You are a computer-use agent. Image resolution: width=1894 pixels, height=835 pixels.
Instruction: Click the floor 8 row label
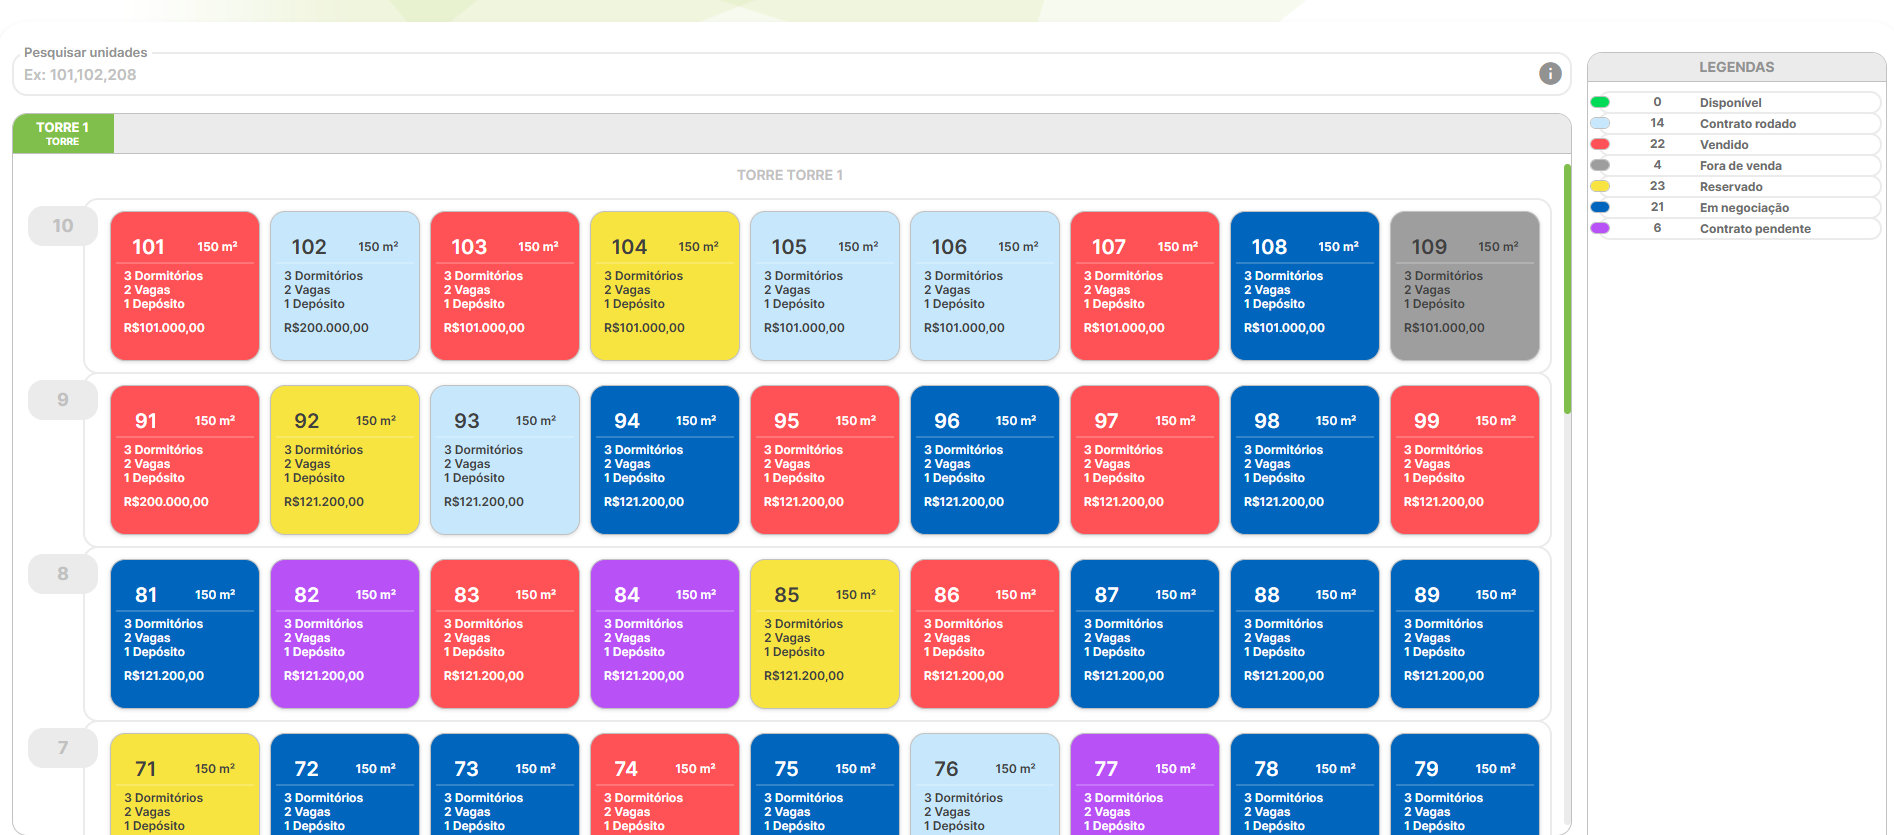[x=63, y=574]
